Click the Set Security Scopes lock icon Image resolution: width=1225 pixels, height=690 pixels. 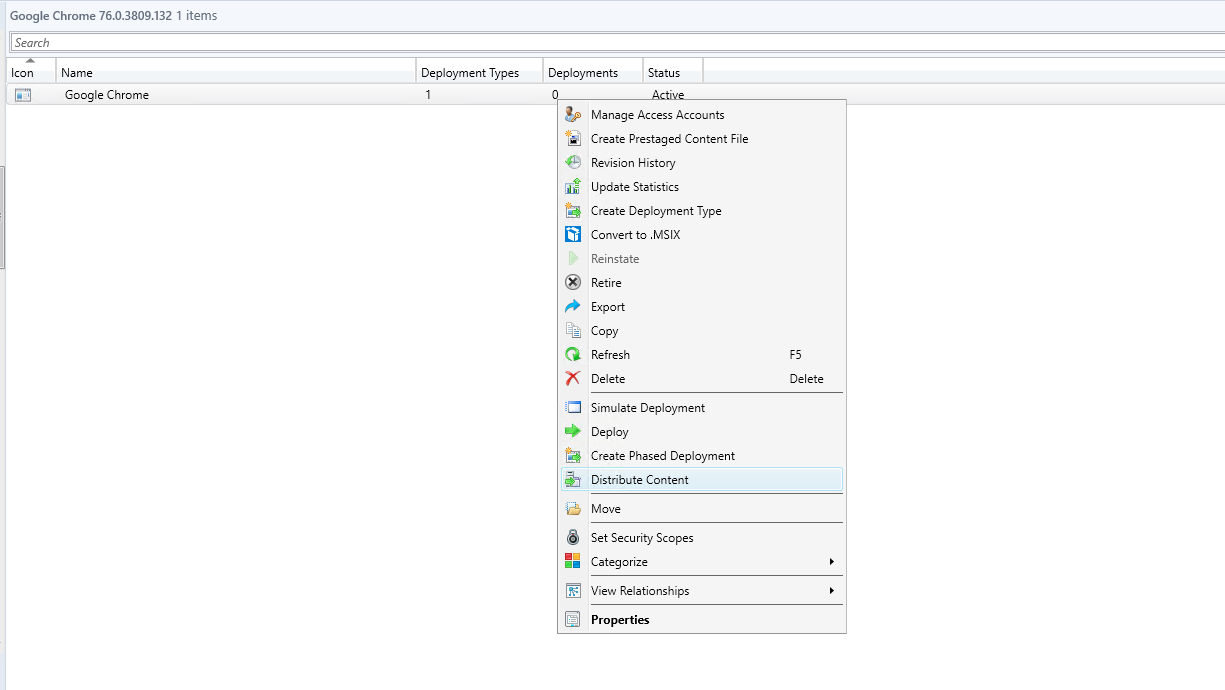[x=573, y=538]
